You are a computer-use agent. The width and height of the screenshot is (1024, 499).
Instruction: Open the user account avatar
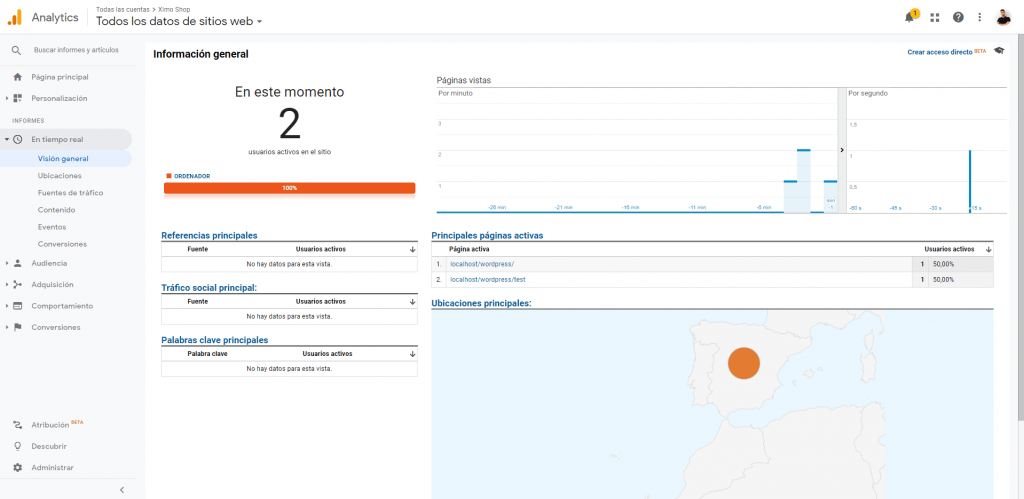tap(1004, 18)
